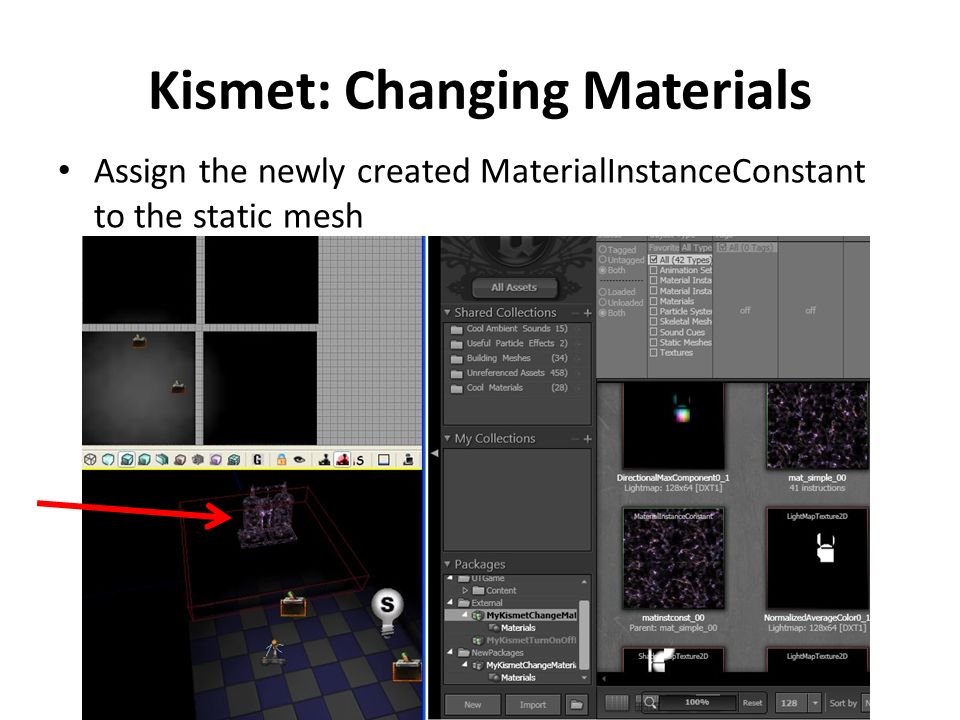The width and height of the screenshot is (960, 720).
Task: Open the Cool Materials collection
Action: point(517,388)
